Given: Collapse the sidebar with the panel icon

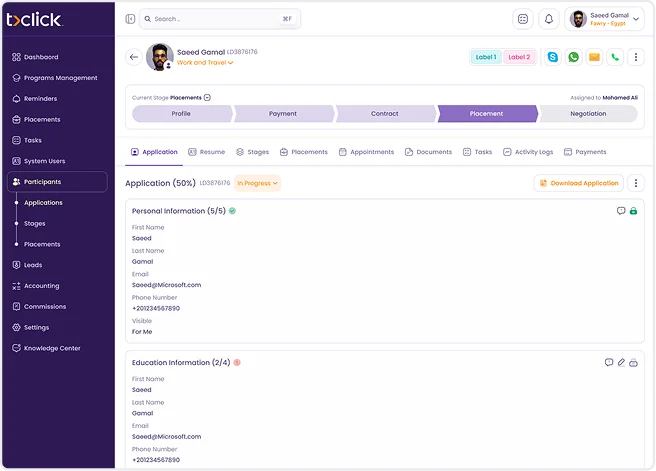Looking at the screenshot, I should point(130,19).
